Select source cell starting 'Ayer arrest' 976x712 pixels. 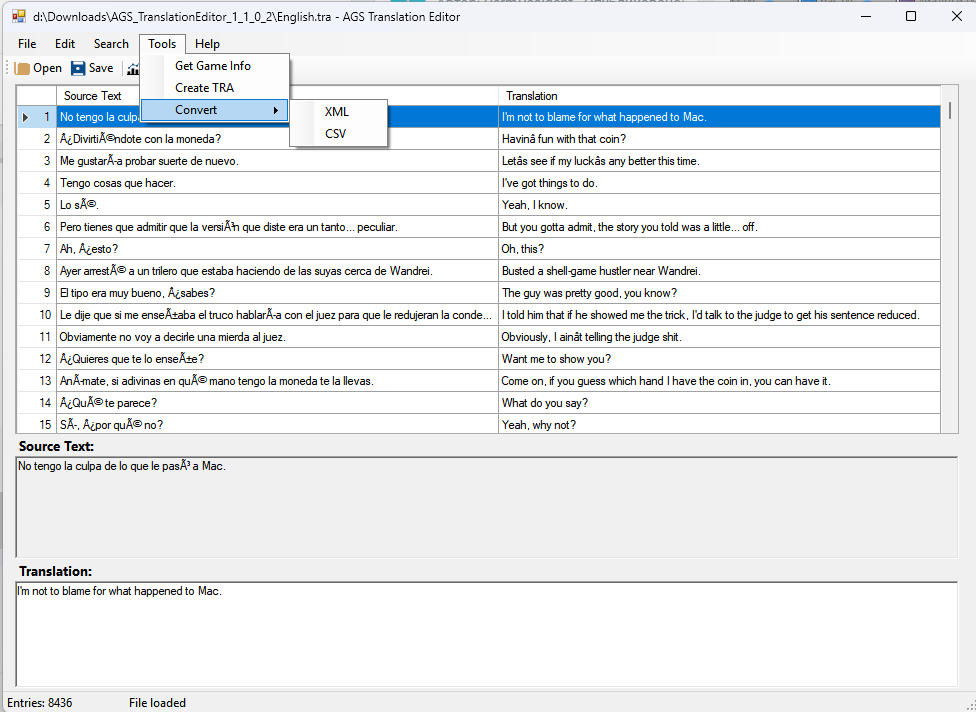pyautogui.click(x=278, y=271)
